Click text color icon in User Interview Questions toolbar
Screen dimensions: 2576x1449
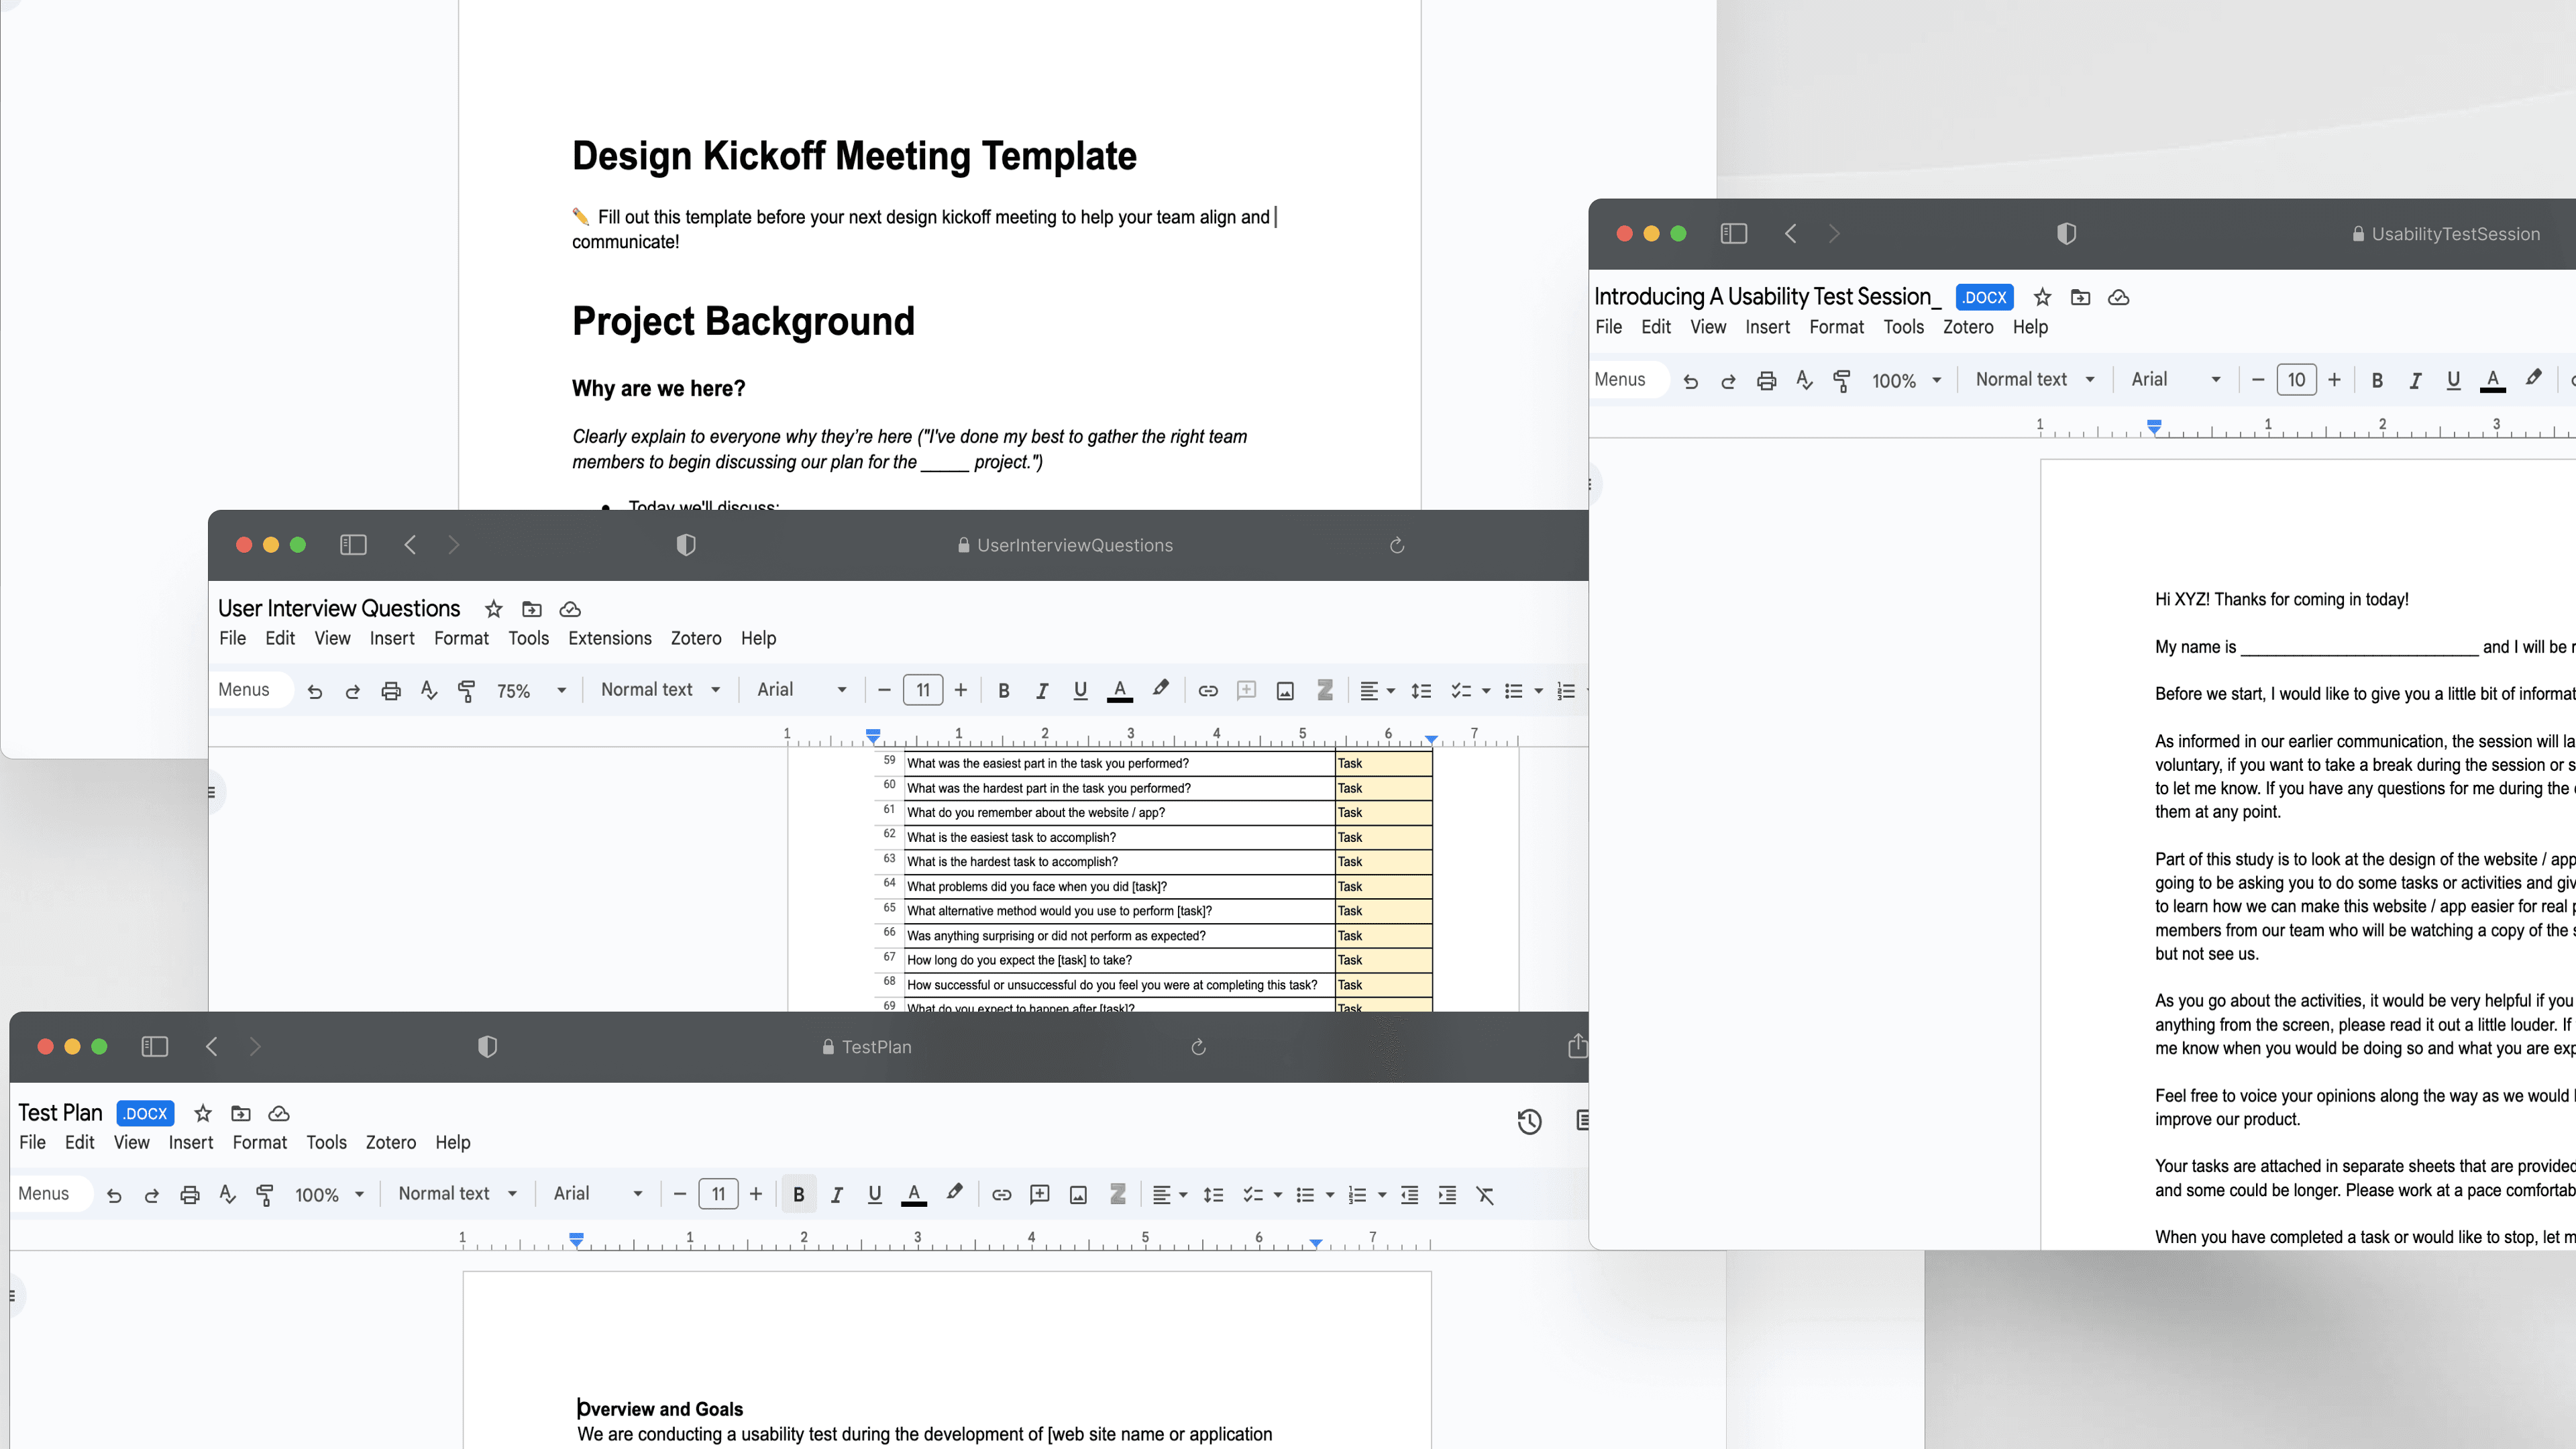pos(1120,690)
